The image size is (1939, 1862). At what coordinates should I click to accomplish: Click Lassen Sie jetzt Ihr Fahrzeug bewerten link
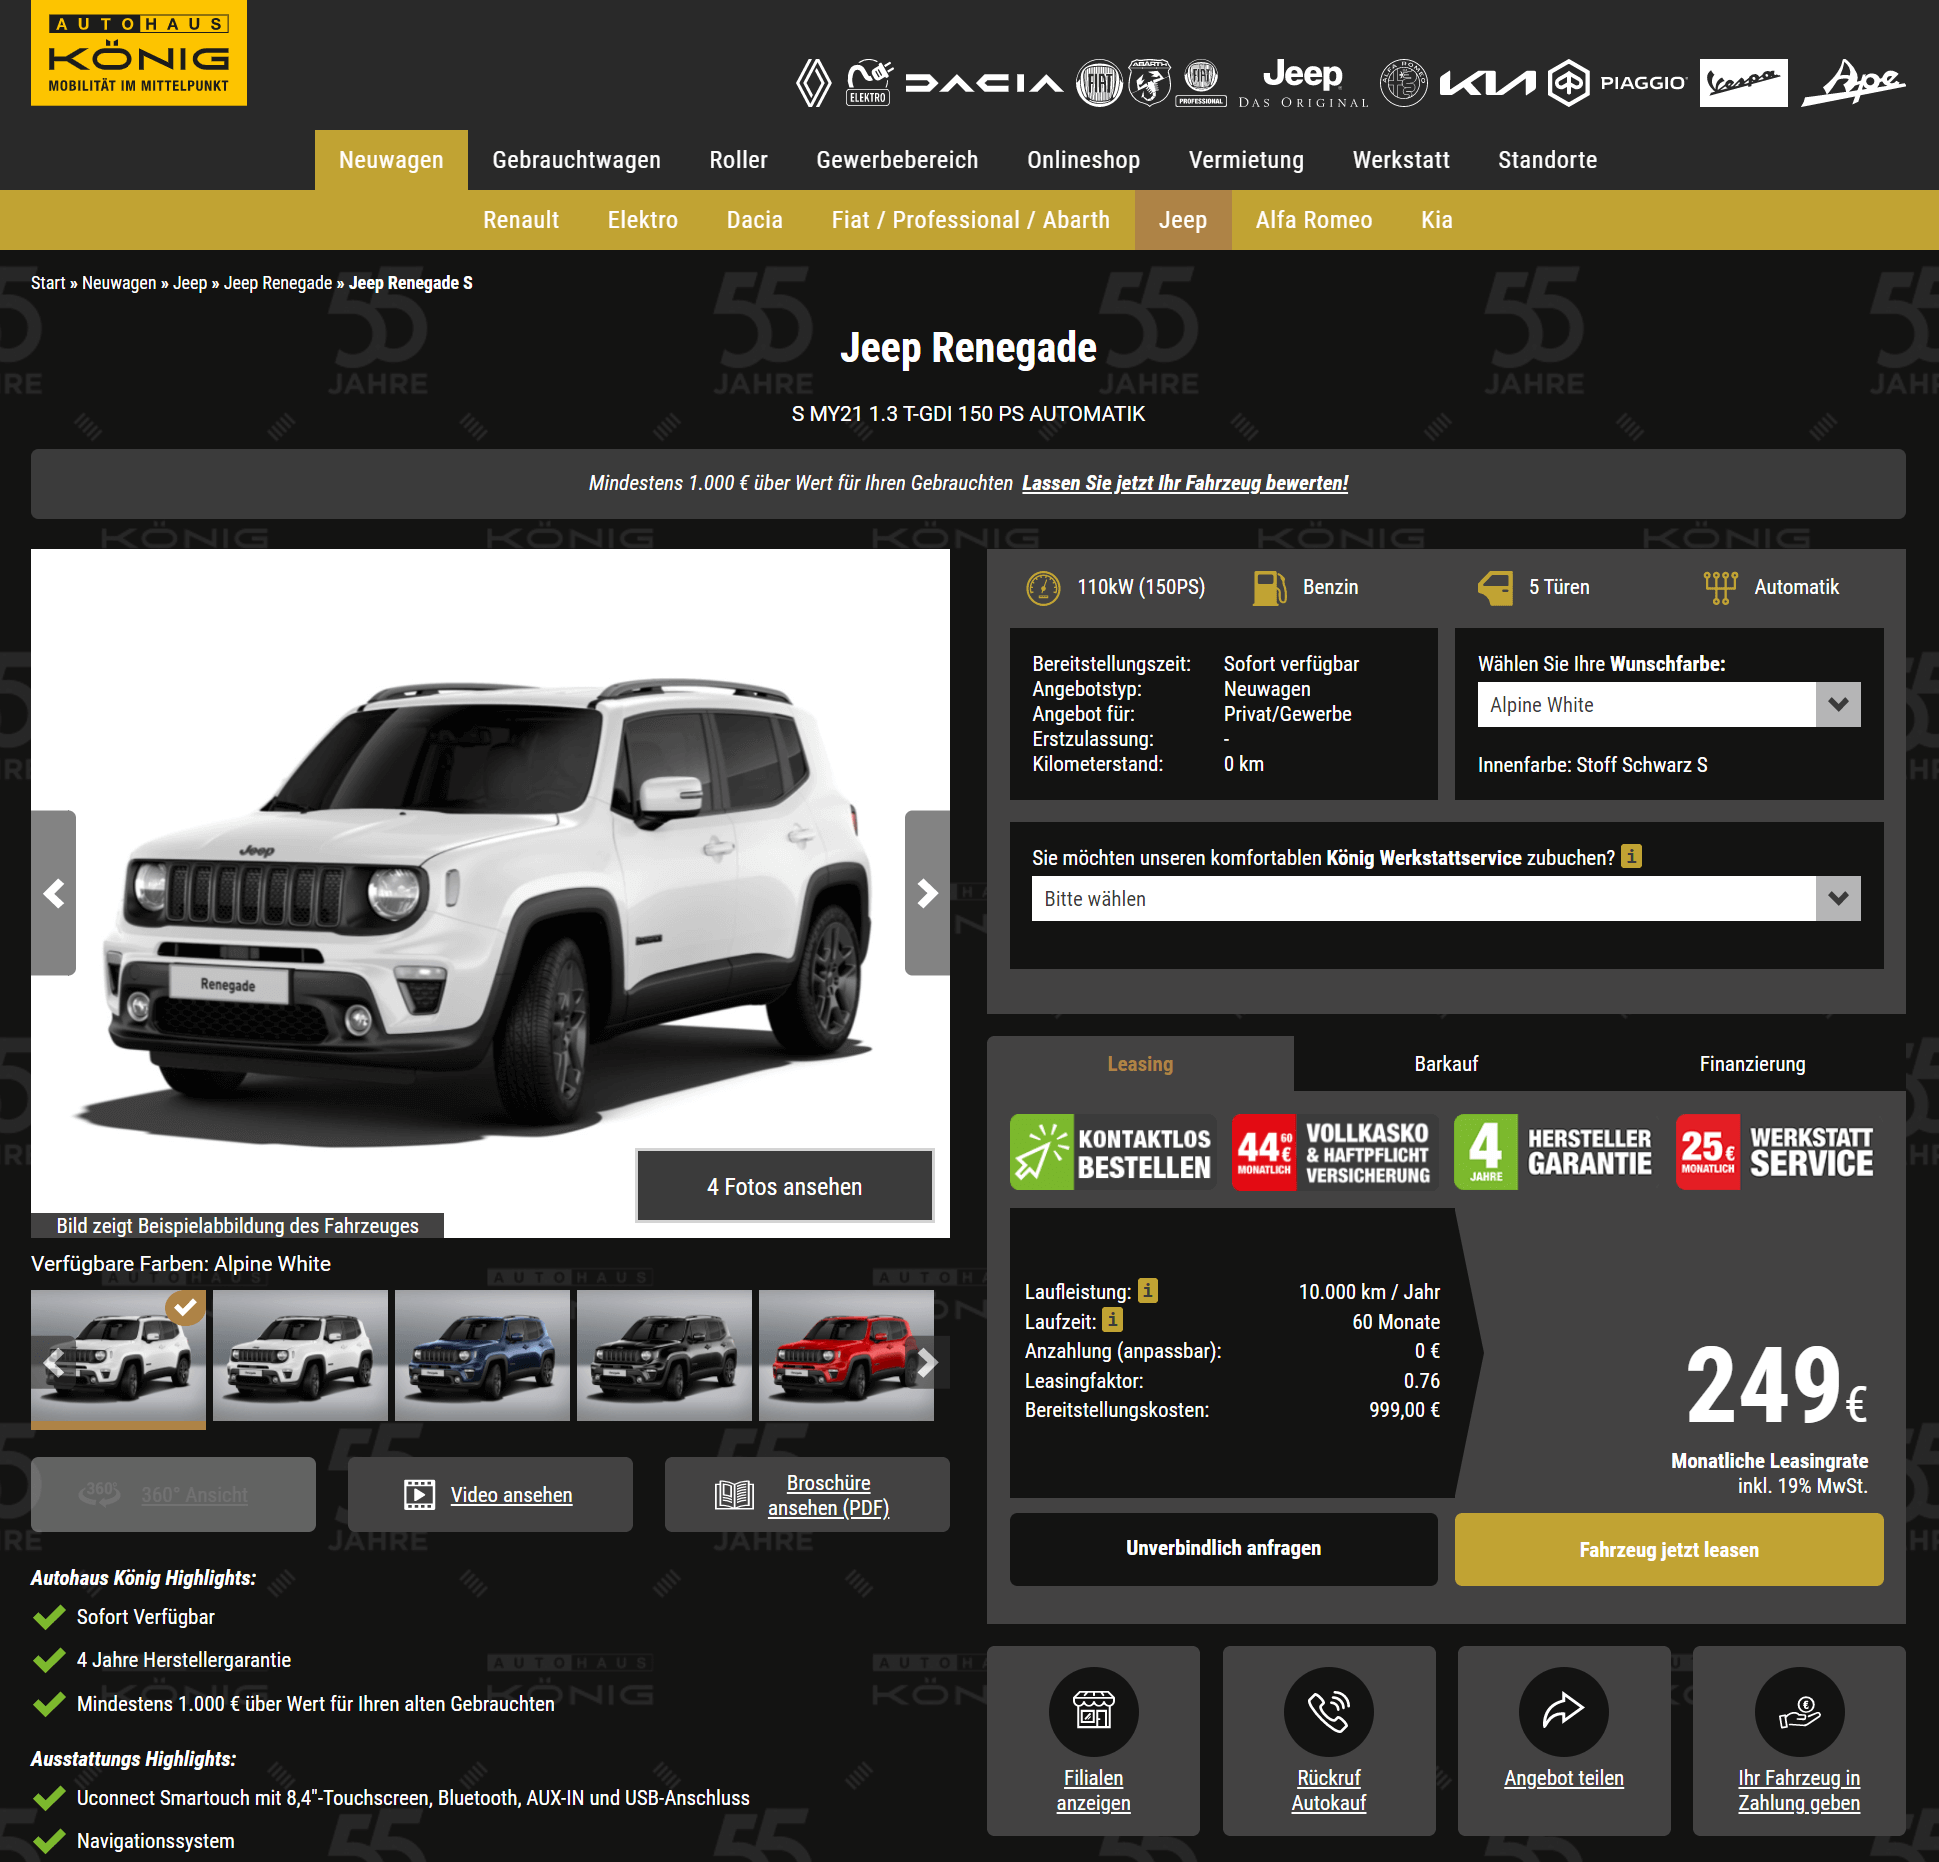(1185, 483)
